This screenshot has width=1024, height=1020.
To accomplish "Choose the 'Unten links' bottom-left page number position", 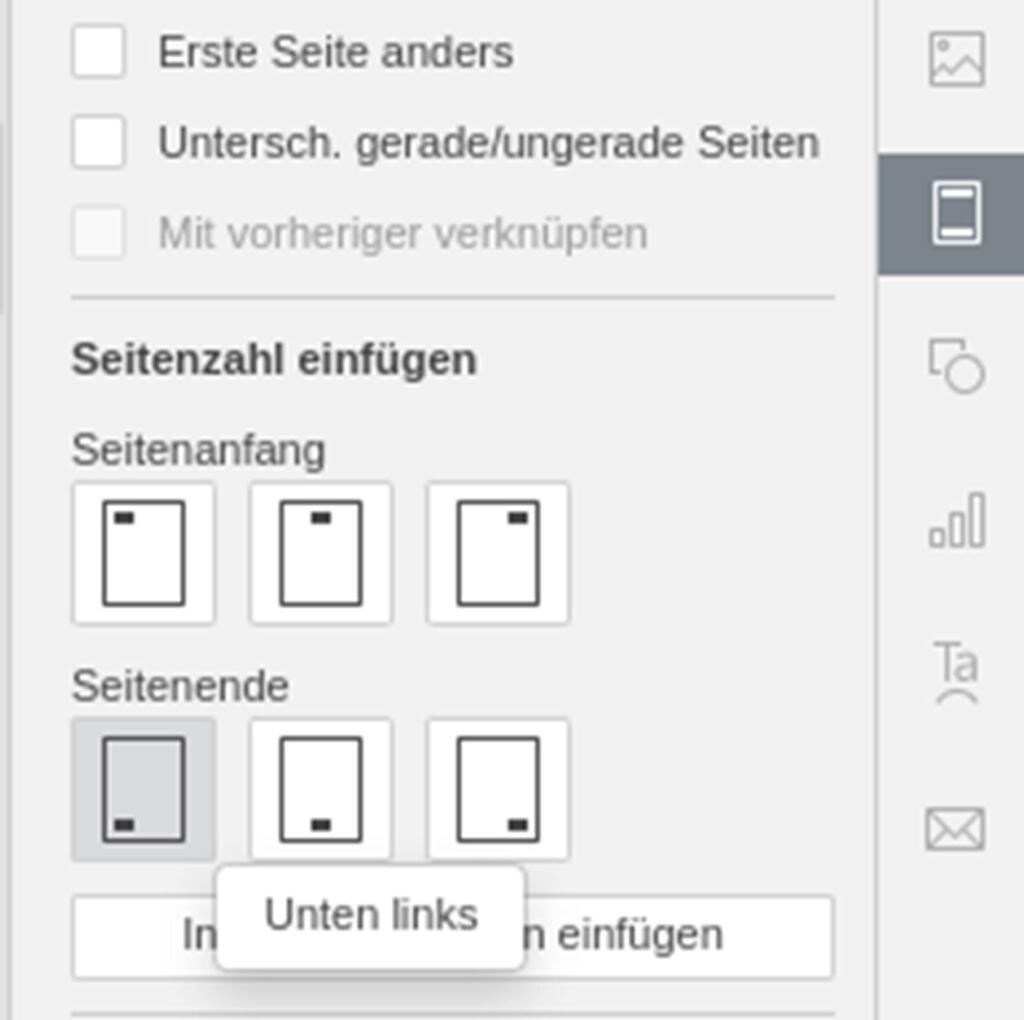I will click(x=144, y=789).
